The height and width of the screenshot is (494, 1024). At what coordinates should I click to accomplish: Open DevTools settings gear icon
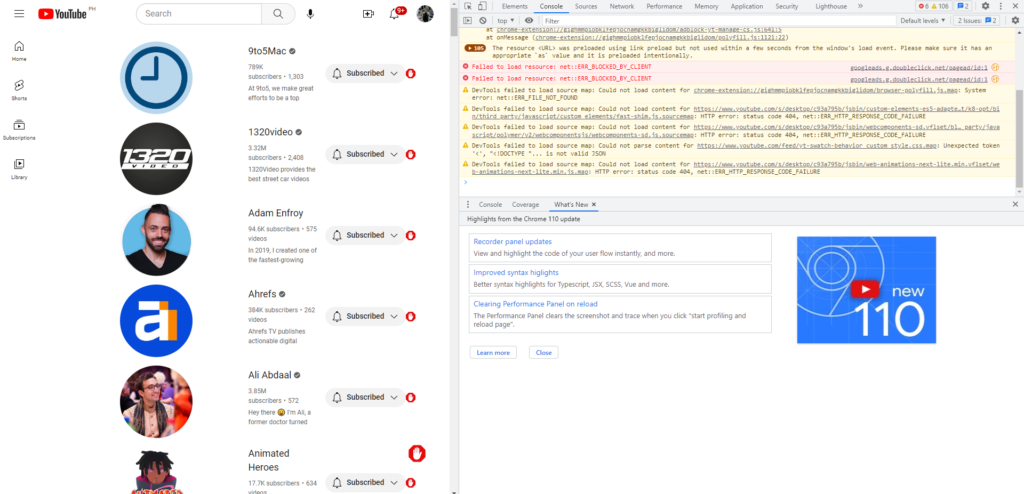985,6
